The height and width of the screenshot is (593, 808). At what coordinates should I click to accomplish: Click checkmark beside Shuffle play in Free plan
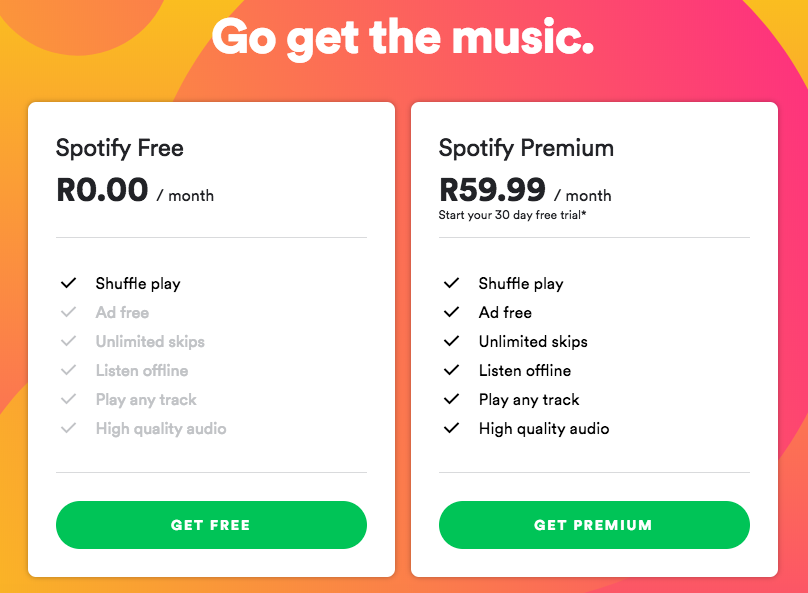point(68,283)
